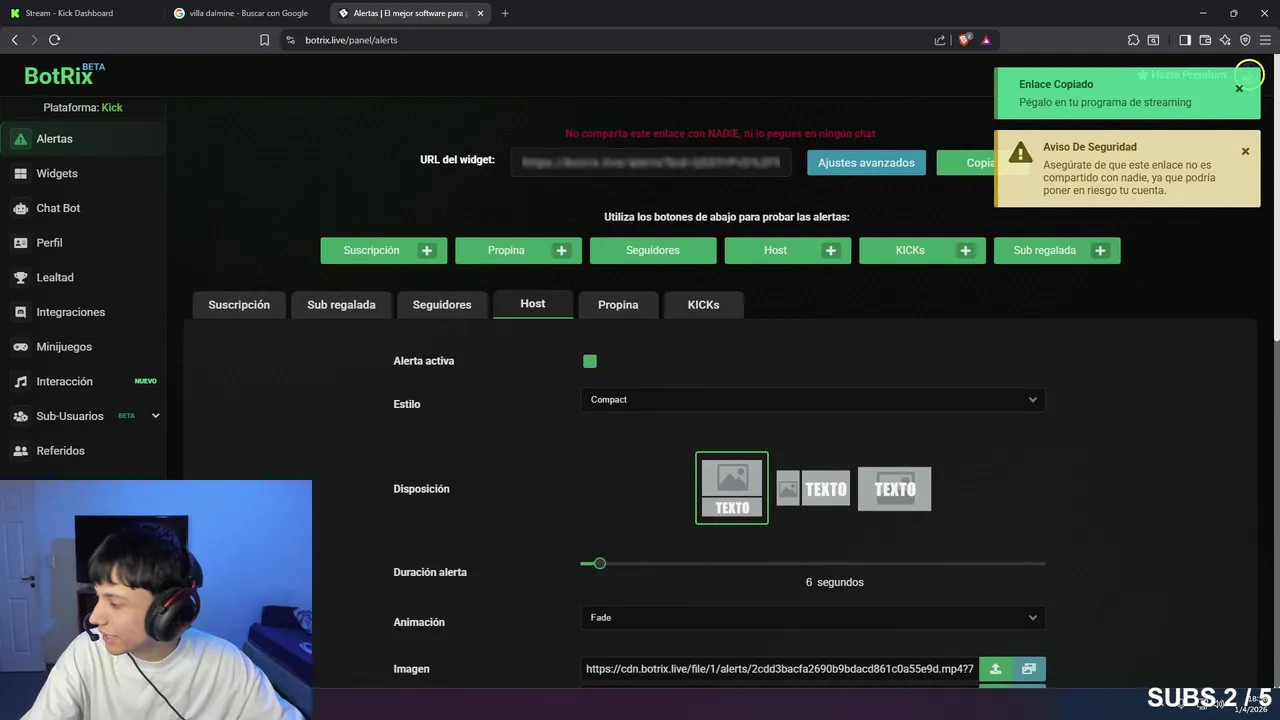Click the share page icon
This screenshot has height=720, width=1280.
pyautogui.click(x=940, y=40)
